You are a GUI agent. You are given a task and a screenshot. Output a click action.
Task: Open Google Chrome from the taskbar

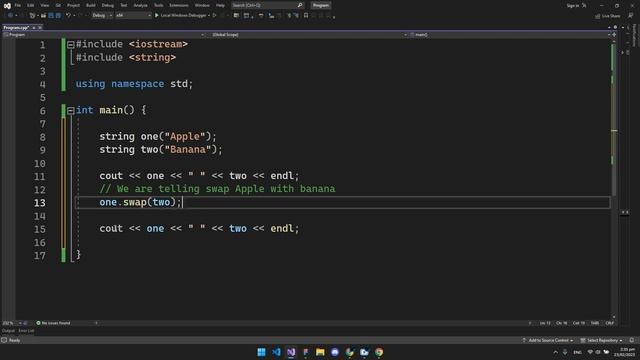pyautogui.click(x=379, y=352)
